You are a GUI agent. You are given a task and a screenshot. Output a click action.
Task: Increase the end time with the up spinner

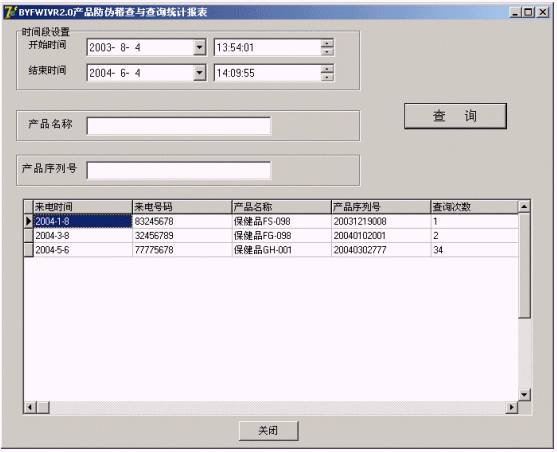point(327,69)
